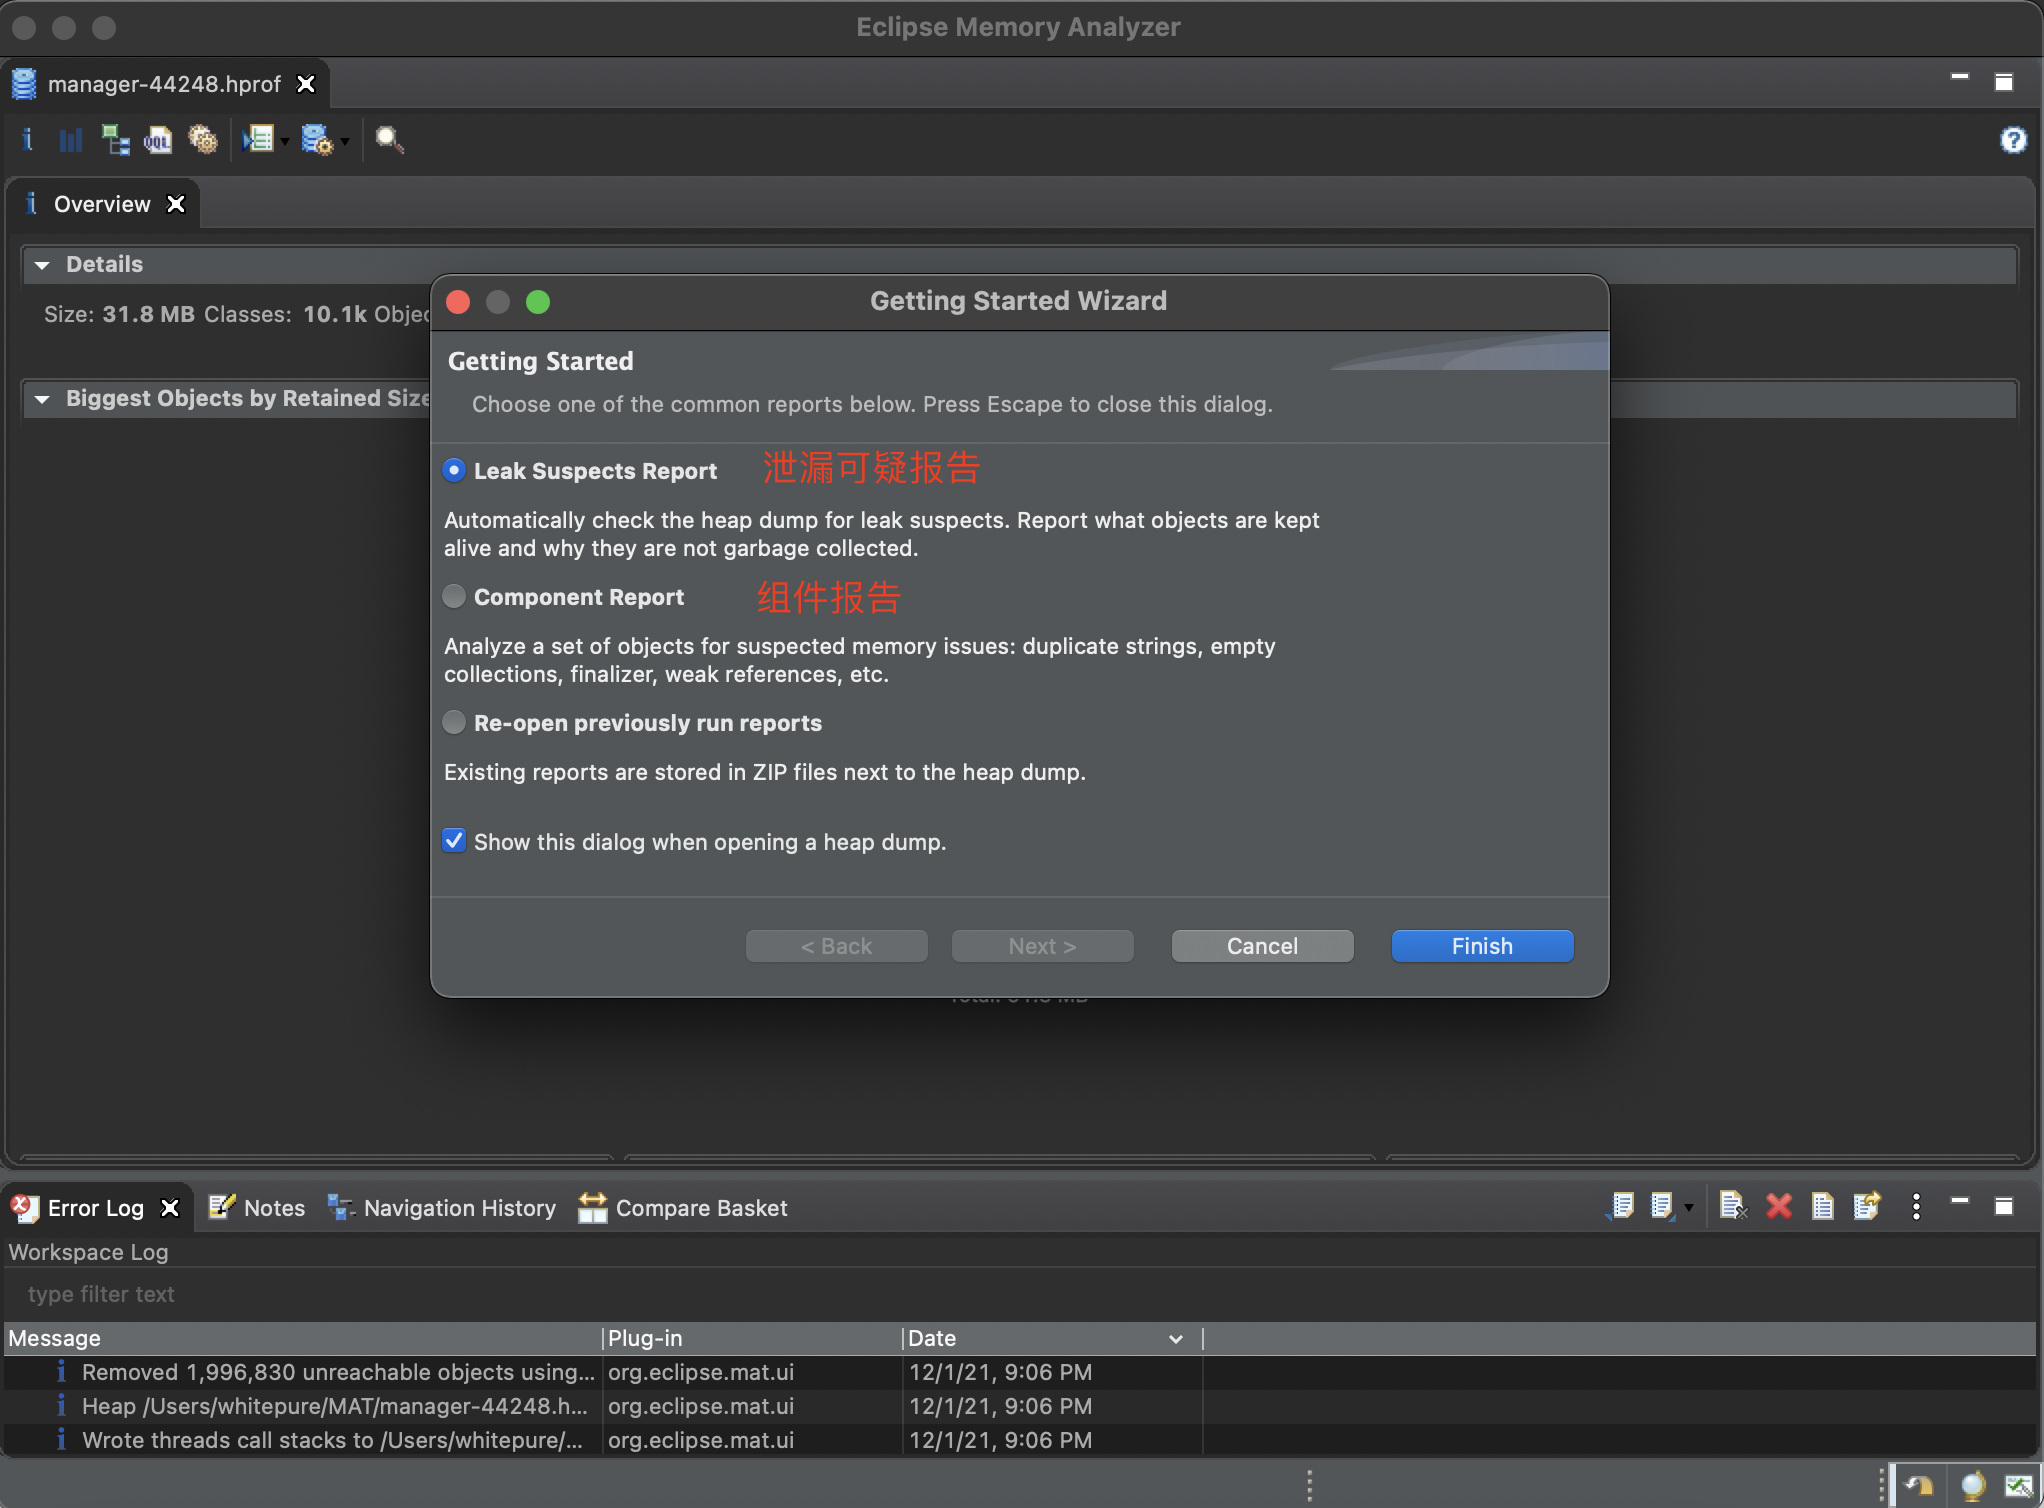2044x1508 pixels.
Task: Open the Histogram view icon
Action: coord(71,140)
